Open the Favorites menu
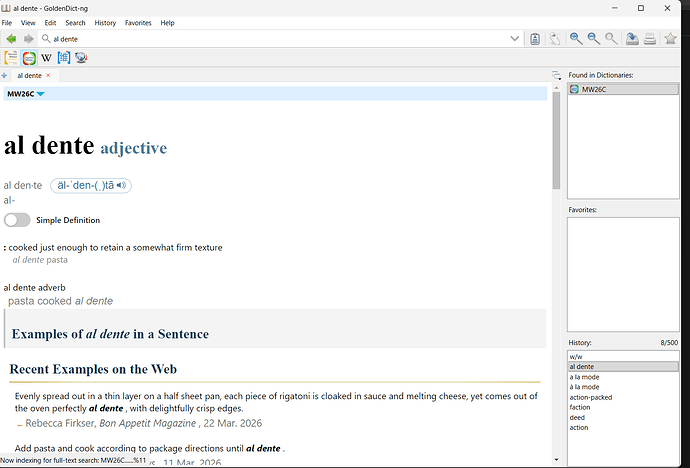This screenshot has height=468, width=690. 138,23
